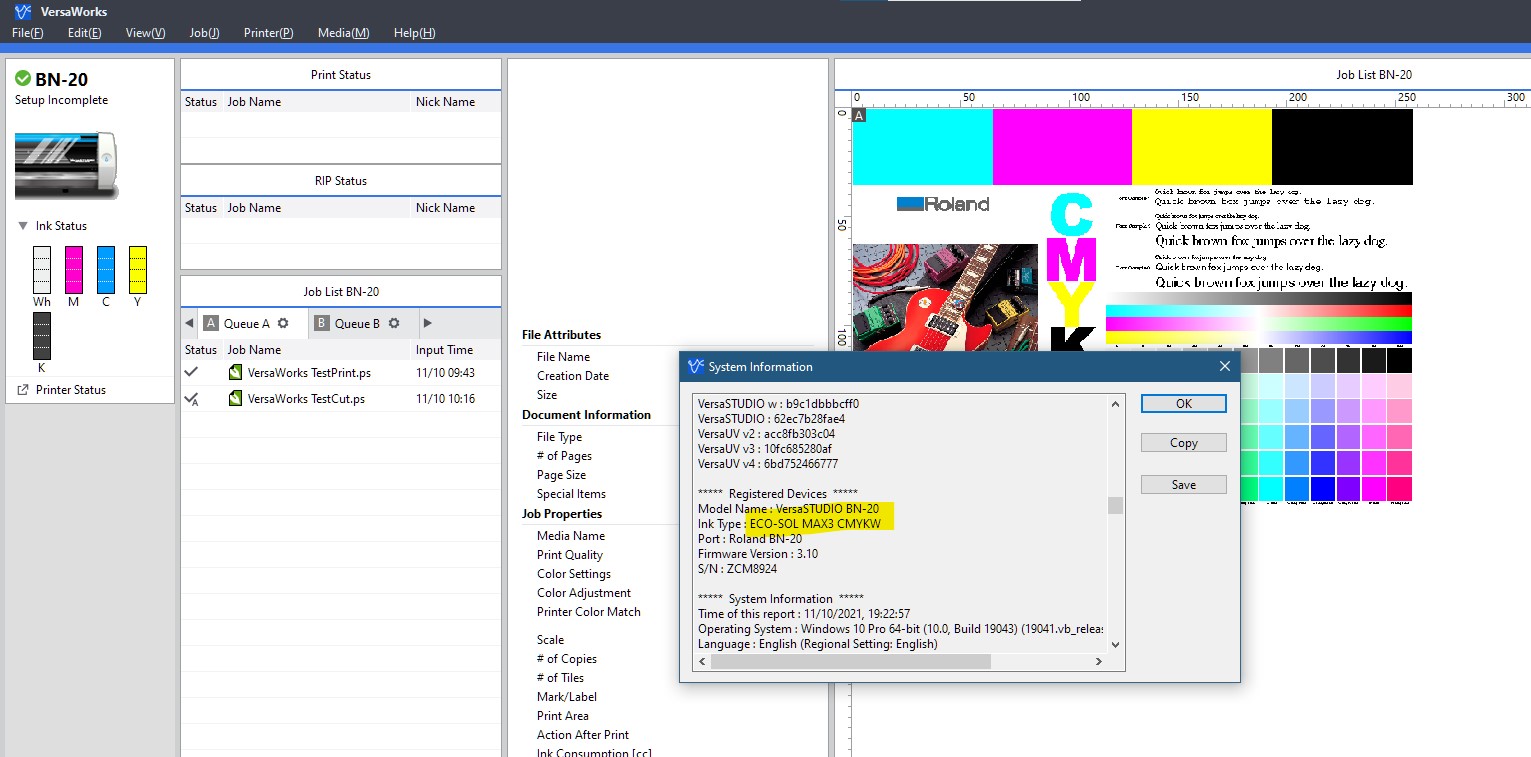The height and width of the screenshot is (757, 1531).
Task: Select the VersaWorks TestCut.ps job
Action: click(341, 398)
